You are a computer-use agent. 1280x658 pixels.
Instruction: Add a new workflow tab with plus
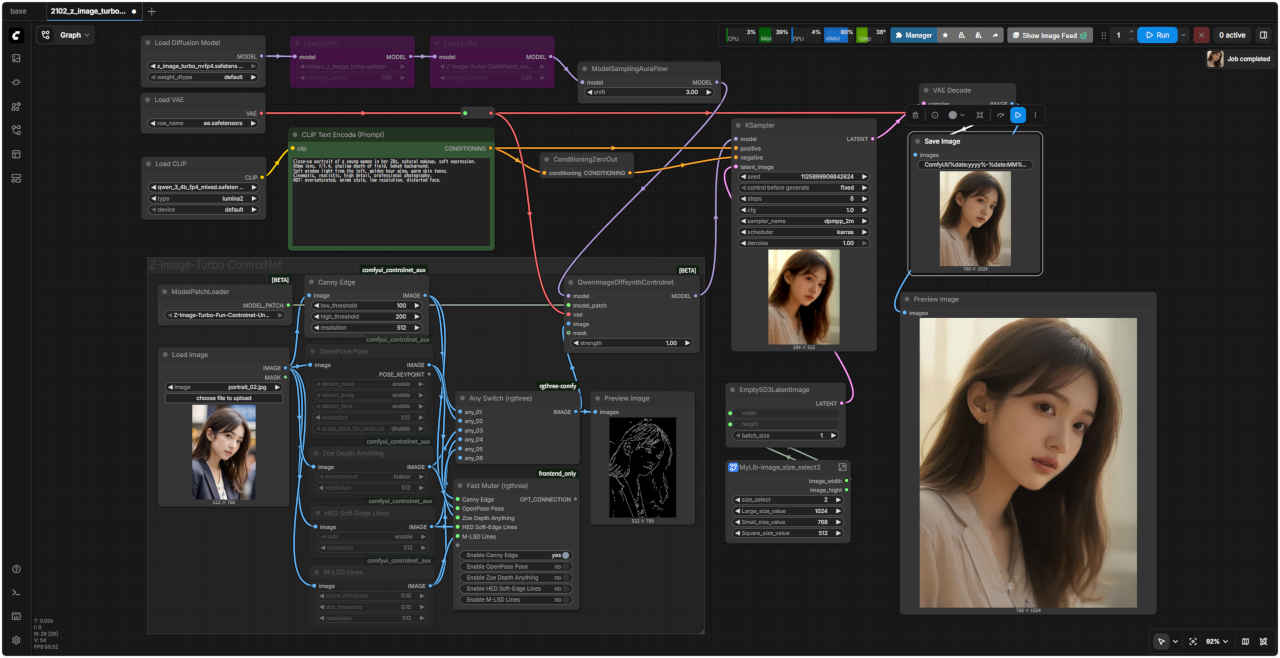coord(152,11)
